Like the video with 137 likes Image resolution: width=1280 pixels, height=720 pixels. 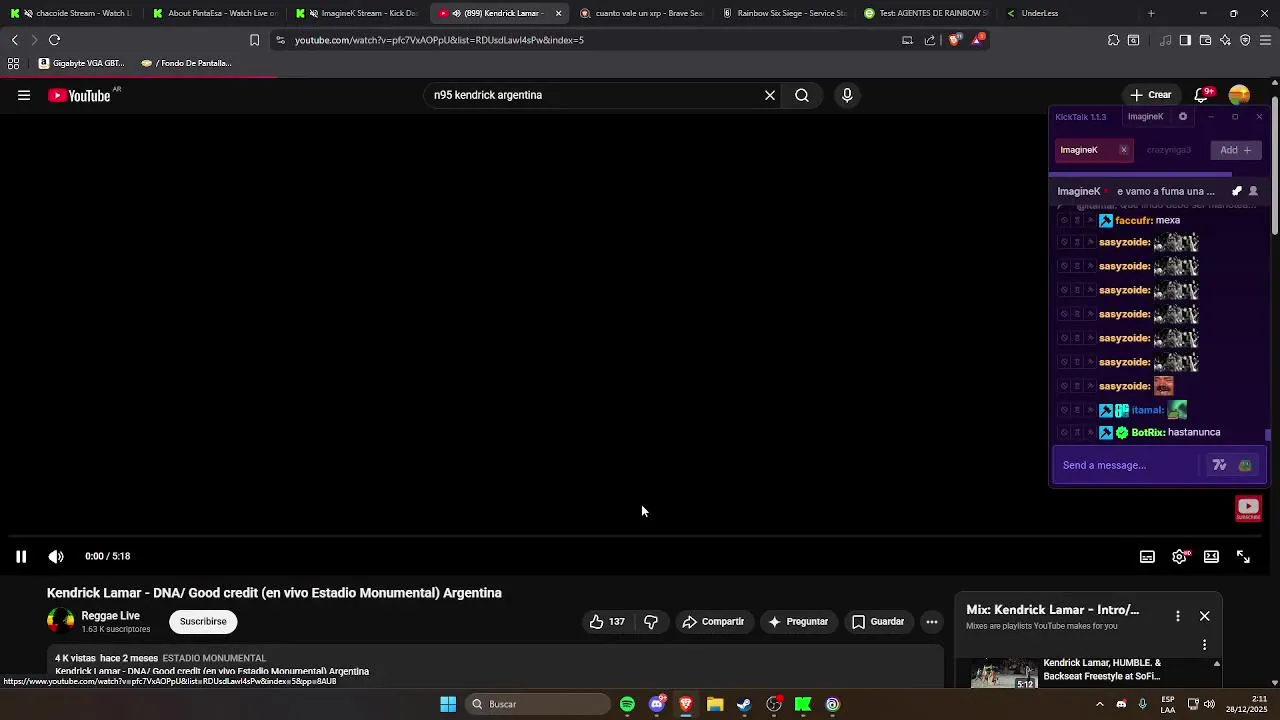pyautogui.click(x=607, y=622)
